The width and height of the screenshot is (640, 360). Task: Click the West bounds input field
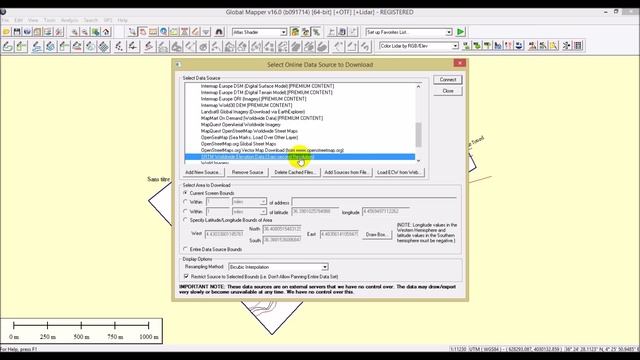click(224, 234)
